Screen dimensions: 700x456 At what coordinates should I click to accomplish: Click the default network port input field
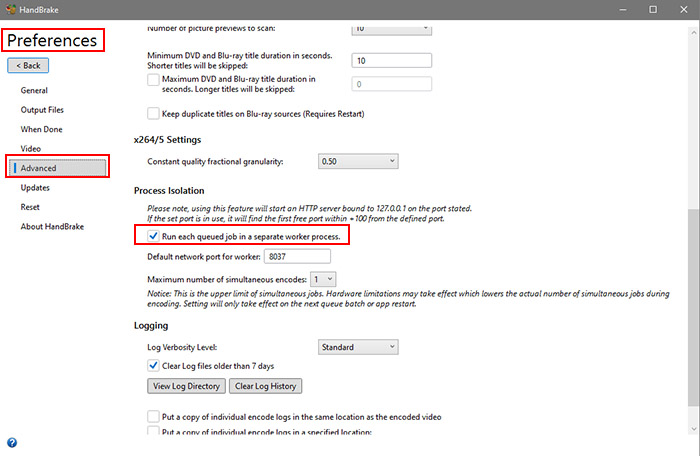pyautogui.click(x=294, y=257)
